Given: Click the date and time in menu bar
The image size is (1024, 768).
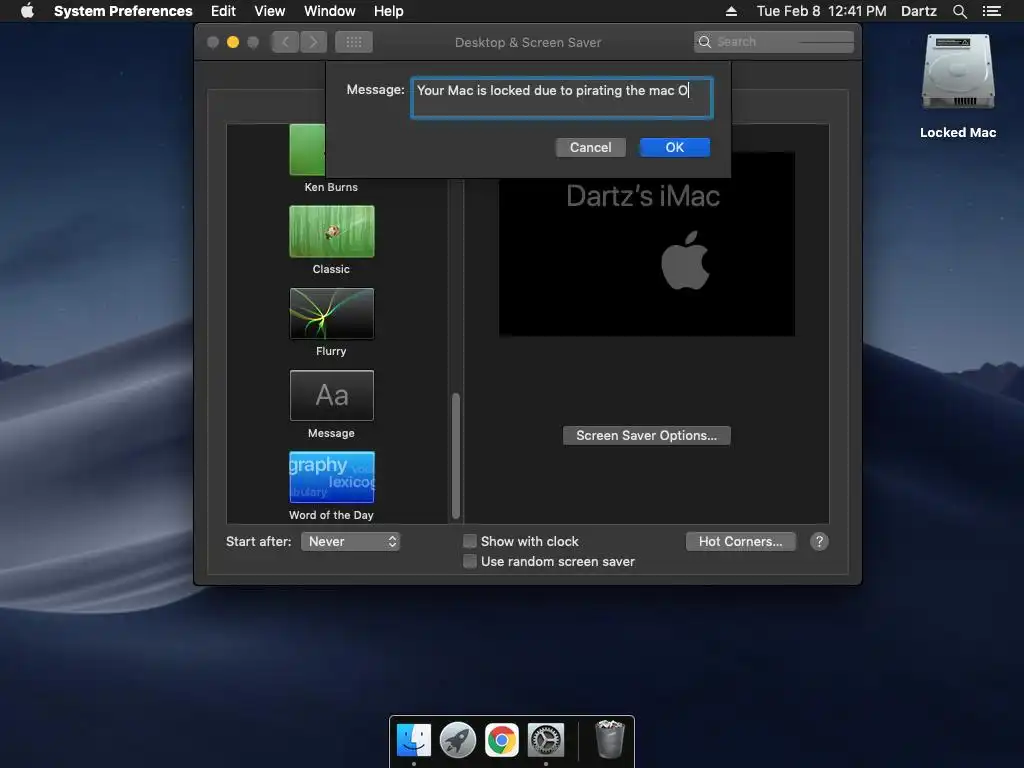Looking at the screenshot, I should pos(822,11).
